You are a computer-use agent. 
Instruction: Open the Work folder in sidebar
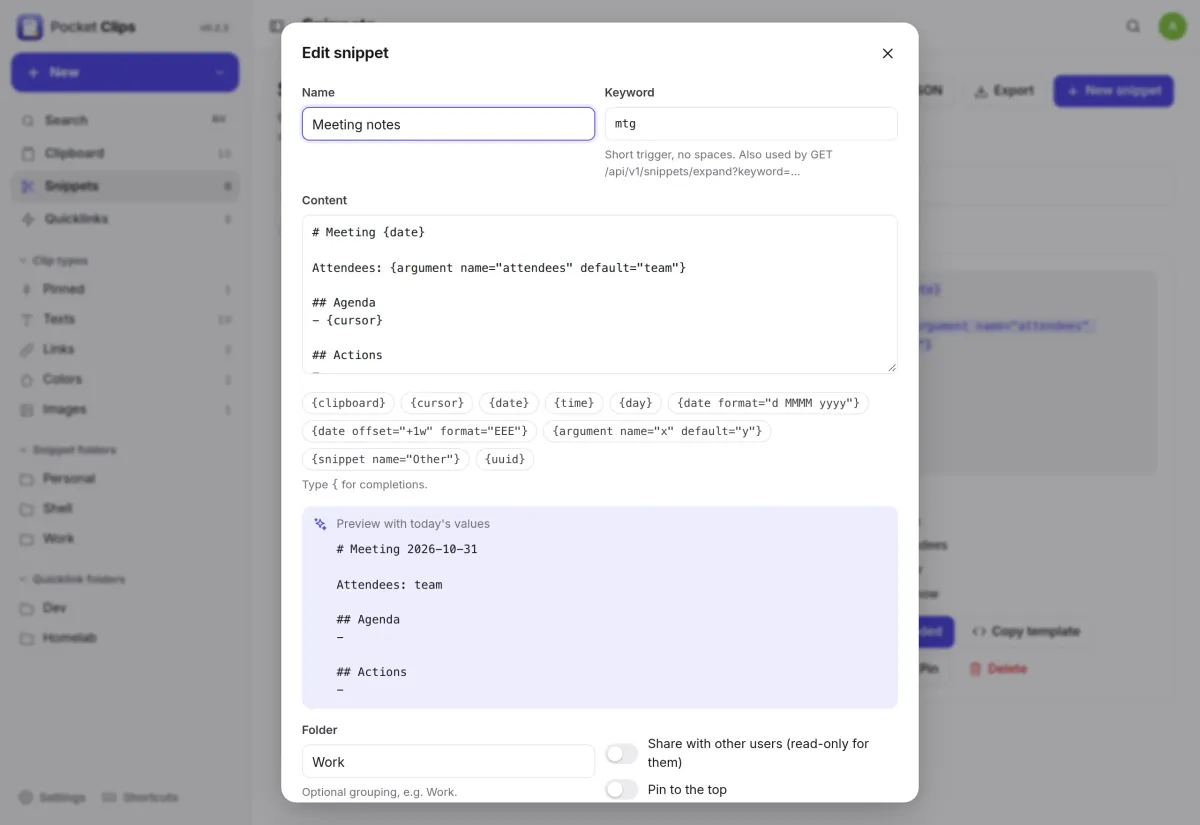point(125,538)
